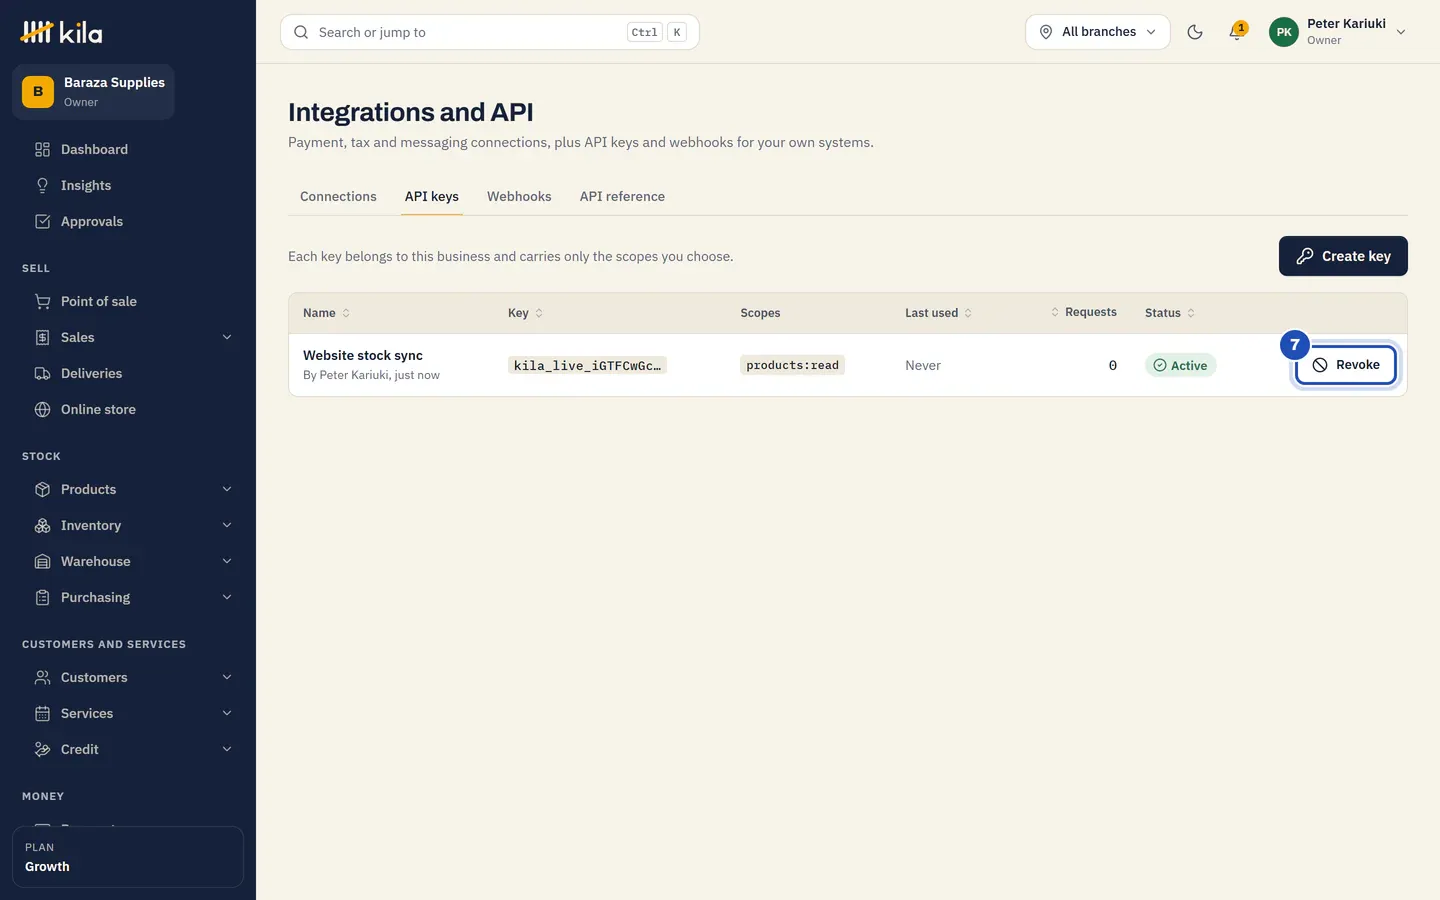Revoke the Website stock sync key
Viewport: 1440px width, 900px height.
tap(1346, 365)
